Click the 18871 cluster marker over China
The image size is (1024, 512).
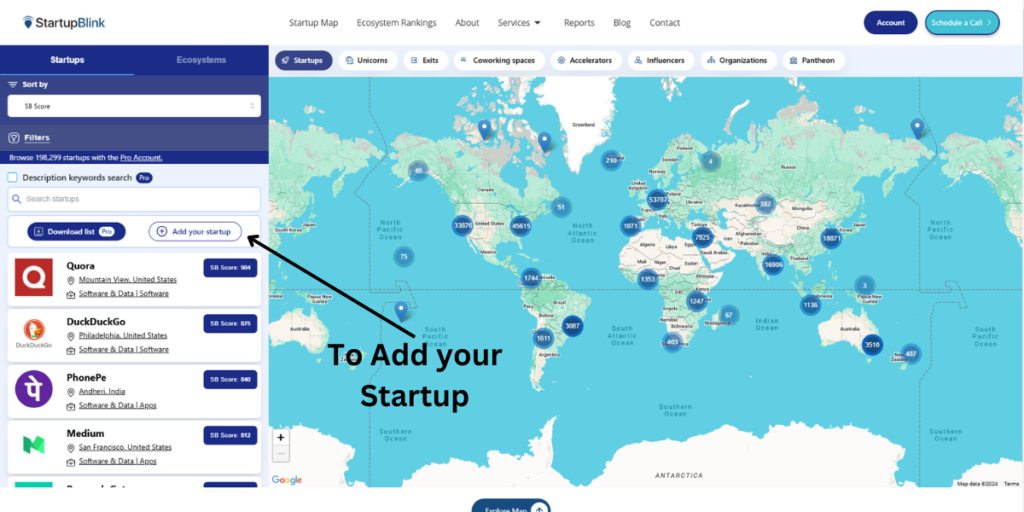830,238
